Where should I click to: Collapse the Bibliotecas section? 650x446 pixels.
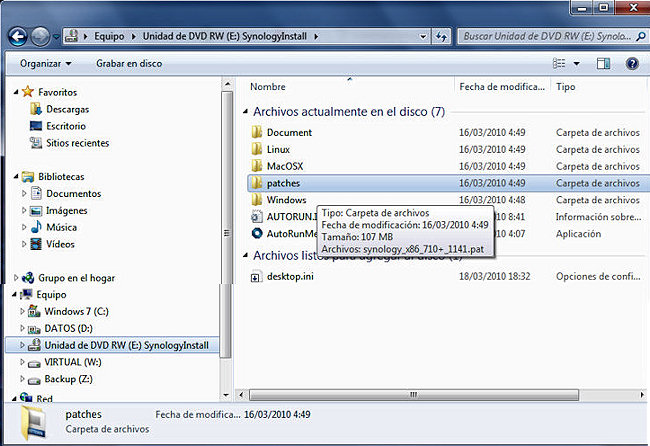[16, 177]
